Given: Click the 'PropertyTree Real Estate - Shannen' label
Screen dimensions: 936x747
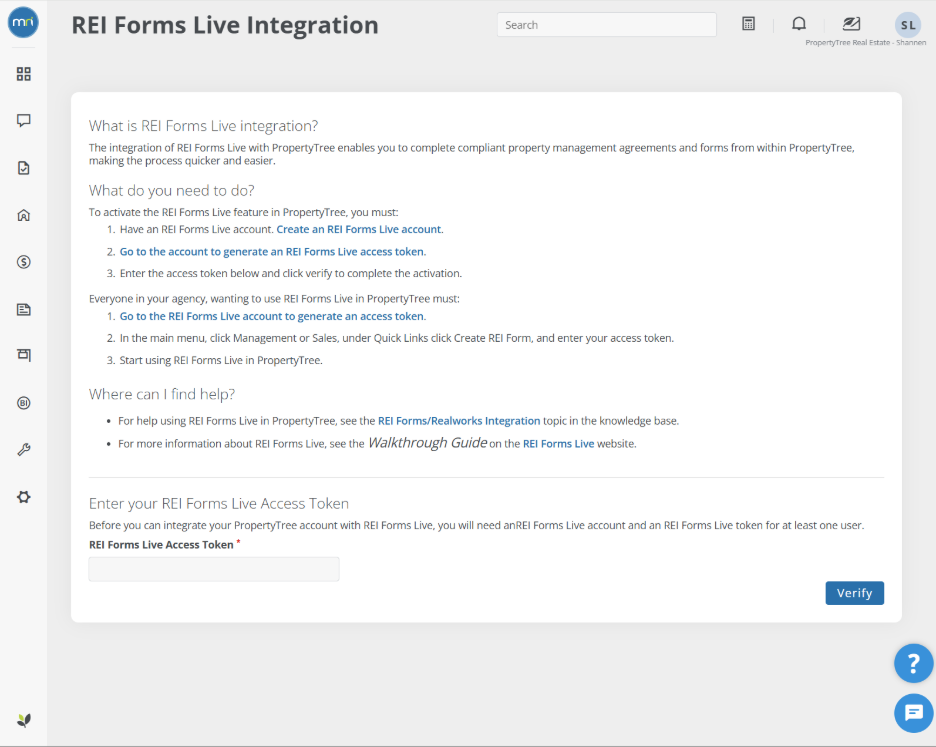Looking at the screenshot, I should (866, 42).
